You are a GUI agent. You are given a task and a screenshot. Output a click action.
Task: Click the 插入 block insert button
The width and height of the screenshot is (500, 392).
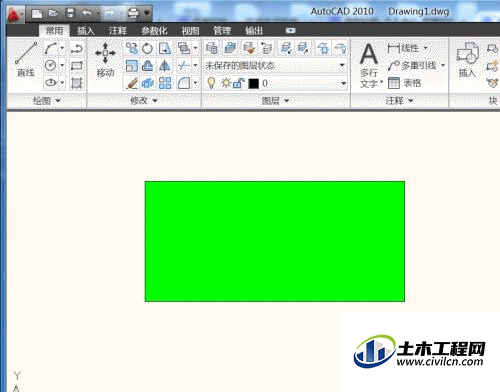[467, 60]
